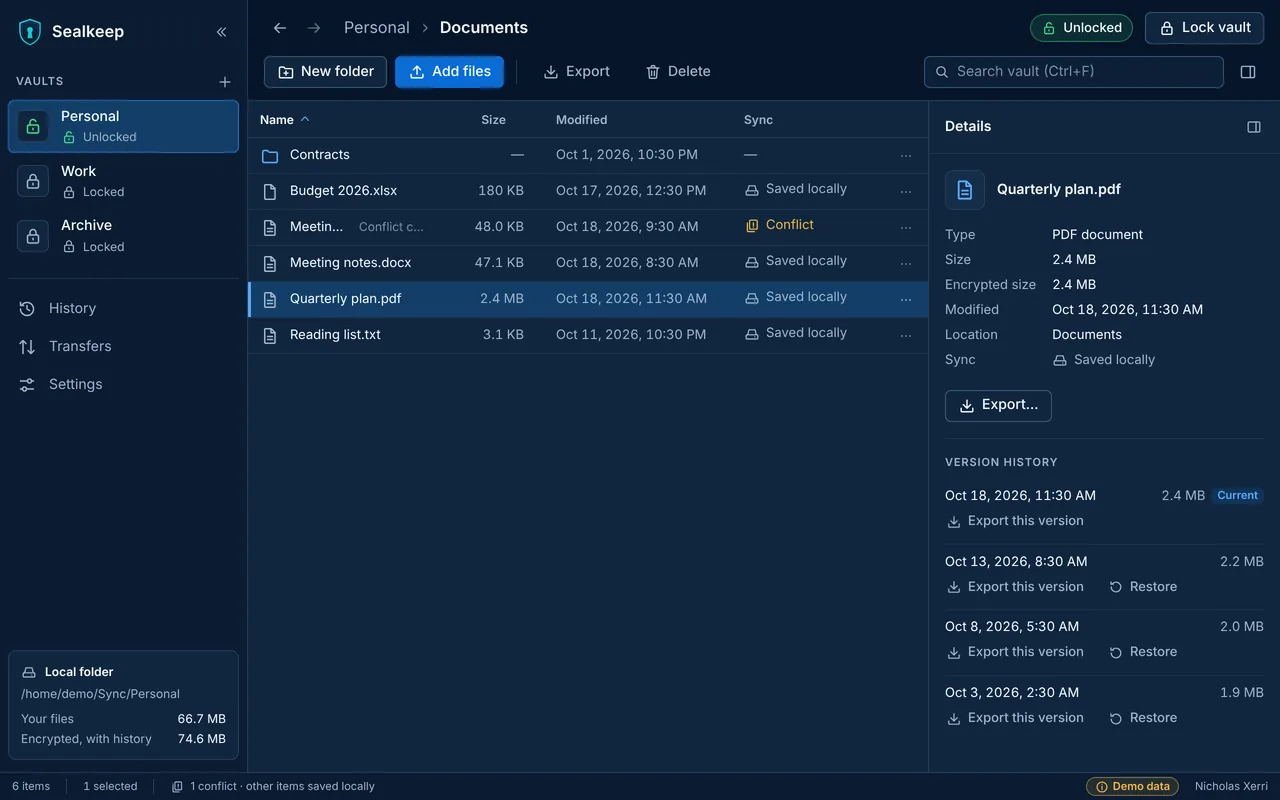Open more options for Reading list.txt row
Viewport: 1280px width, 800px height.
point(906,335)
